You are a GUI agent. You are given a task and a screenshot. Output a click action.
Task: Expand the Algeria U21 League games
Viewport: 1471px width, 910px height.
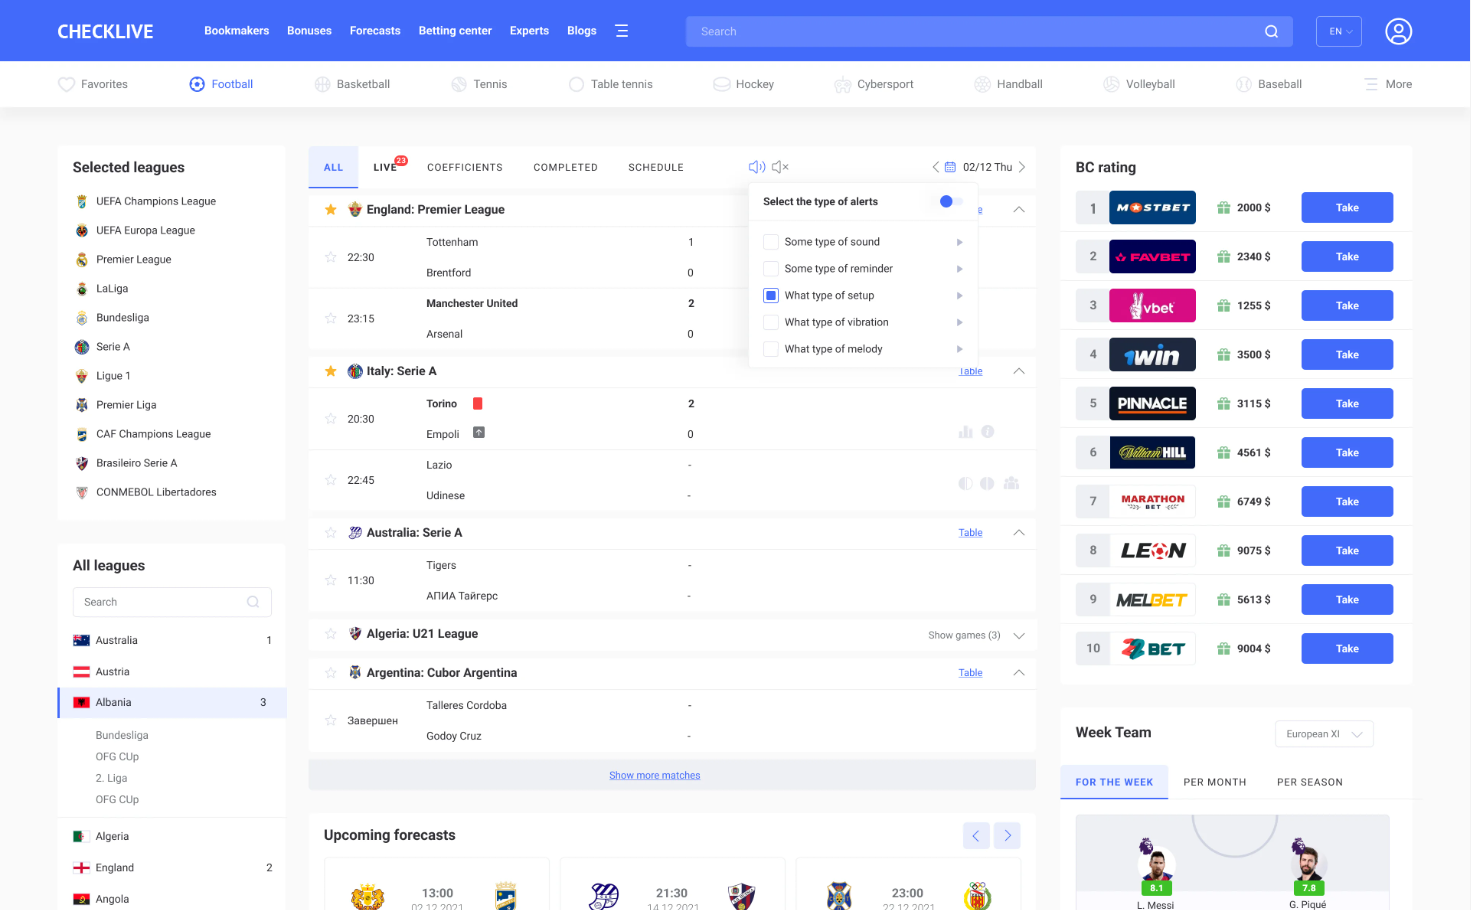click(1019, 635)
